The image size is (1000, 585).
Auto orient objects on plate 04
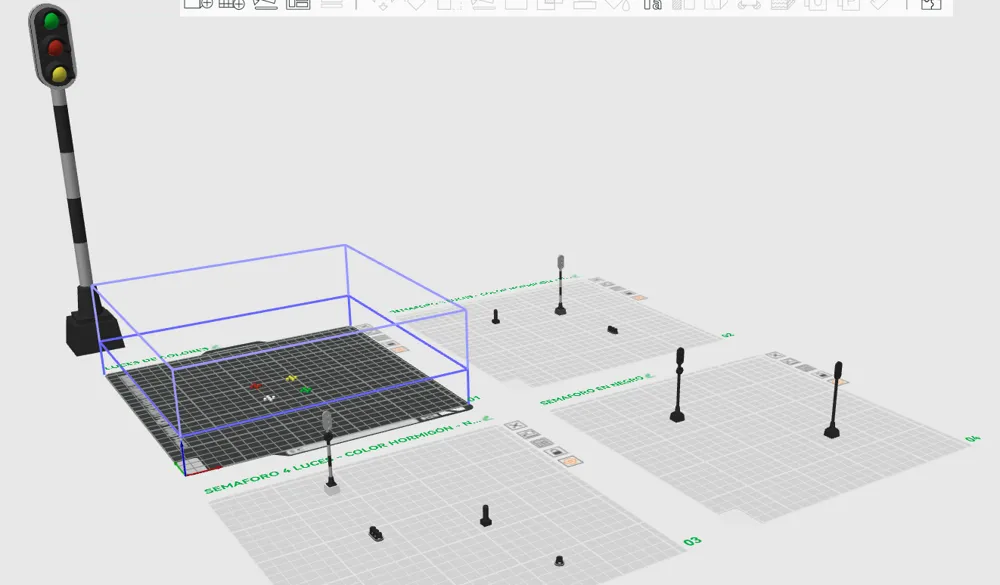coord(791,361)
